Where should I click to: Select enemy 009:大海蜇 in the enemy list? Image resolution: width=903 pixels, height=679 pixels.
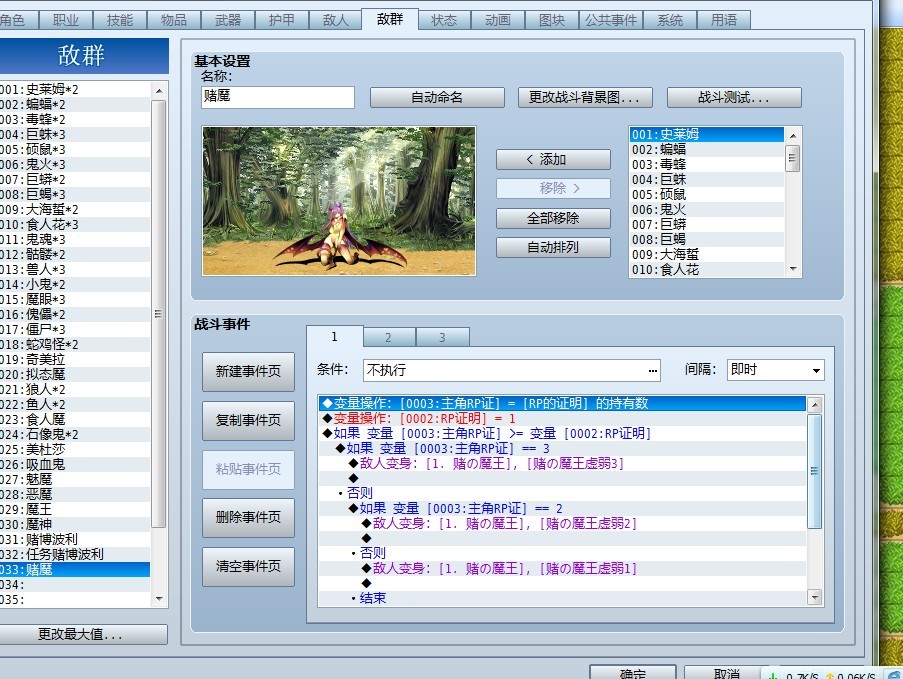[x=707, y=255]
